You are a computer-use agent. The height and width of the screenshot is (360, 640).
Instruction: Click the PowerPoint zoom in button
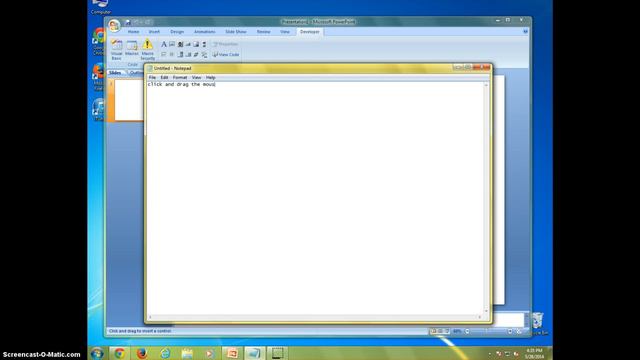point(510,331)
